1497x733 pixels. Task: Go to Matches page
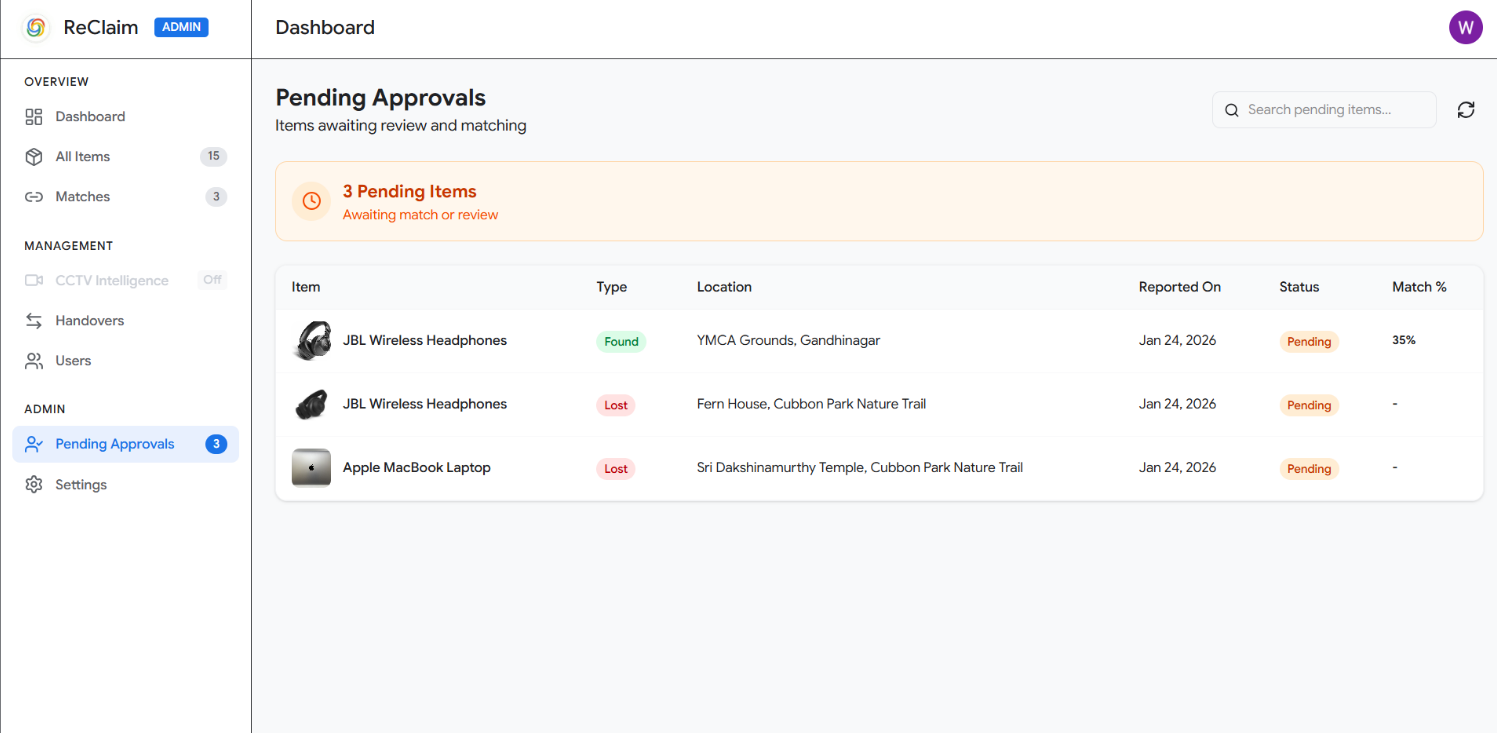pyautogui.click(x=126, y=197)
